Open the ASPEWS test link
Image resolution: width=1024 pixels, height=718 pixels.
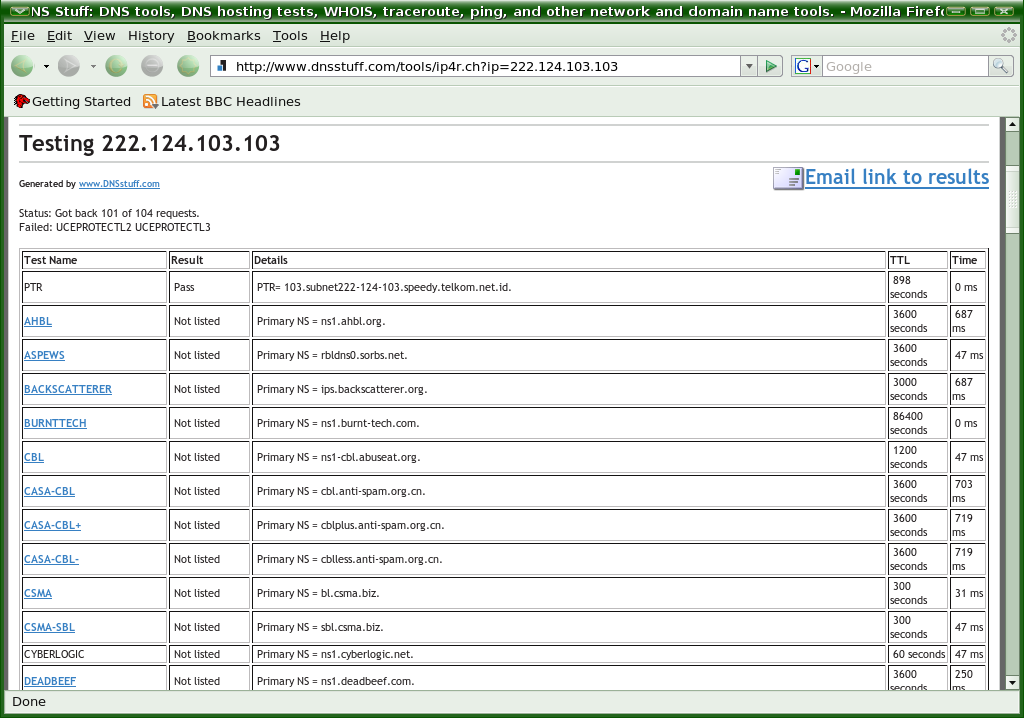coord(44,355)
